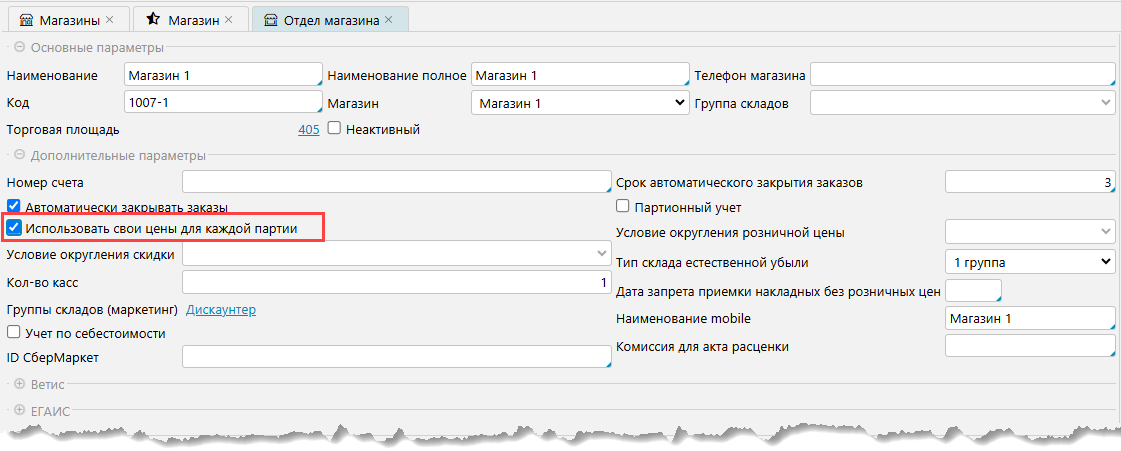Open the Дискаунтер link
Viewport: 1121px width, 451px height.
click(x=221, y=310)
